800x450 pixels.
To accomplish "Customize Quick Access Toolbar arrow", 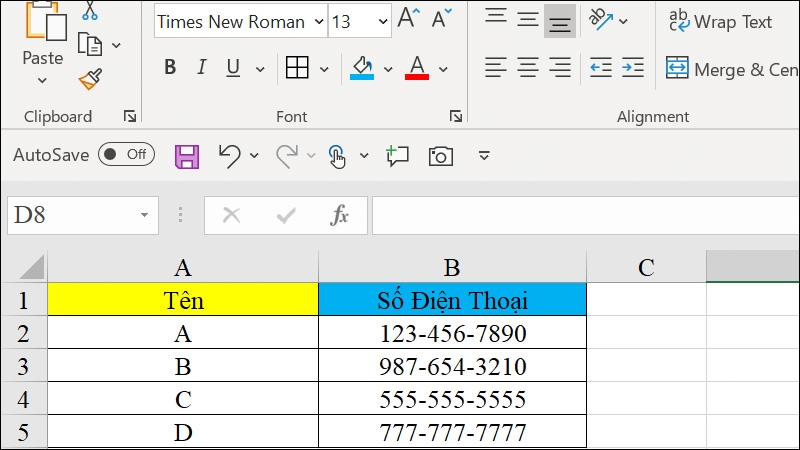I will 484,155.
